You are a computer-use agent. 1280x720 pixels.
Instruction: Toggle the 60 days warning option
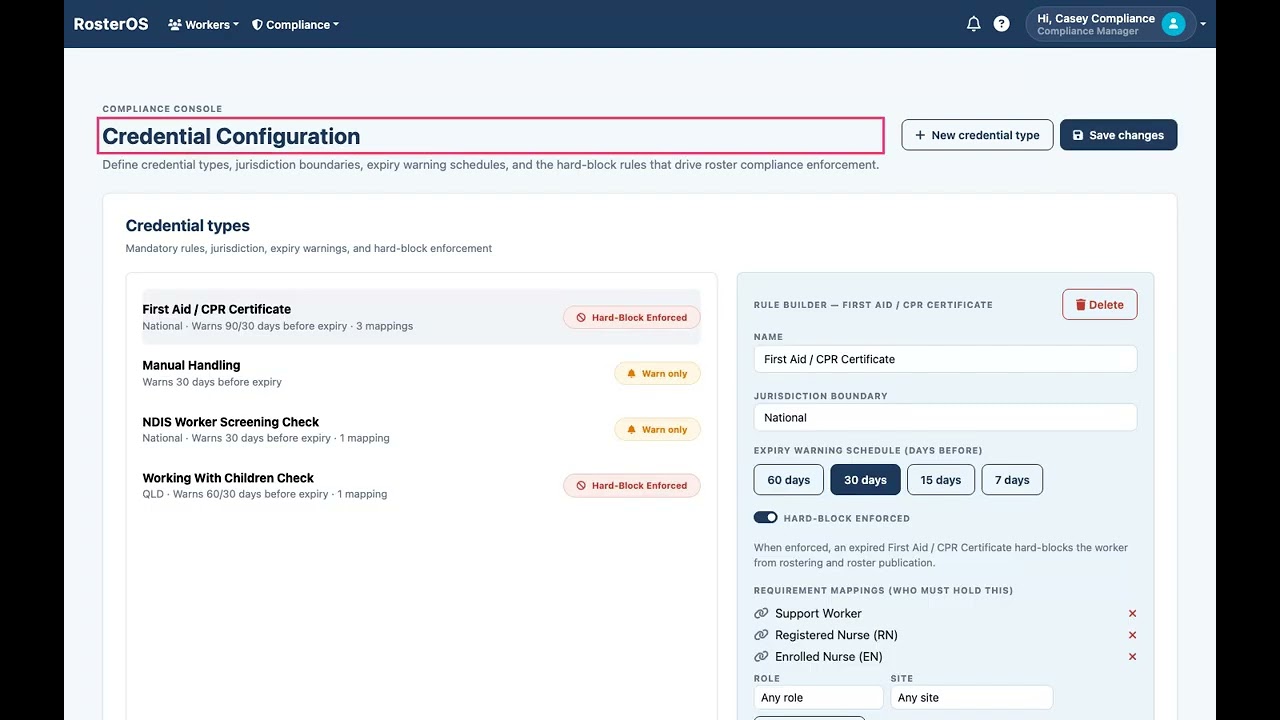[789, 480]
